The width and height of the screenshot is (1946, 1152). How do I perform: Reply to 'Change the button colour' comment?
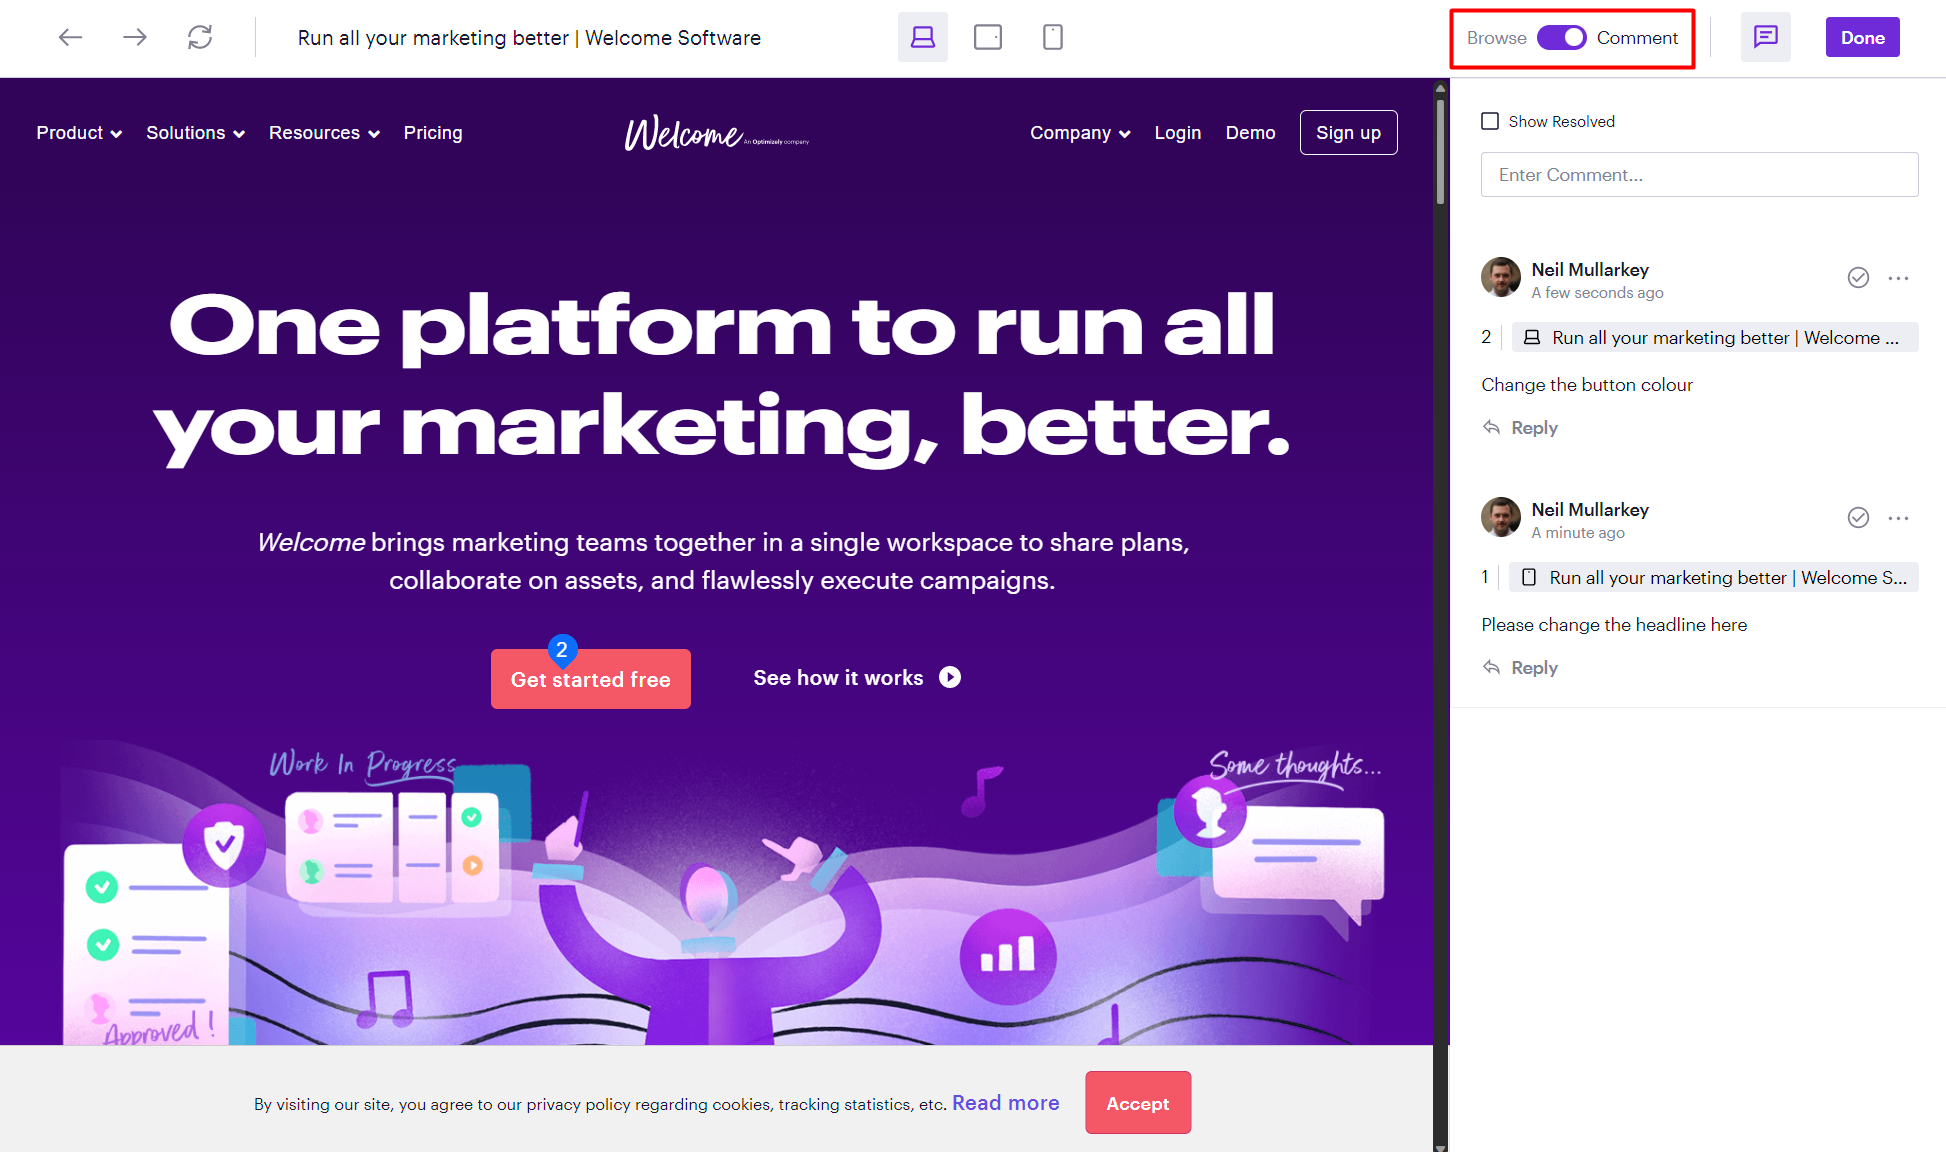1520,428
